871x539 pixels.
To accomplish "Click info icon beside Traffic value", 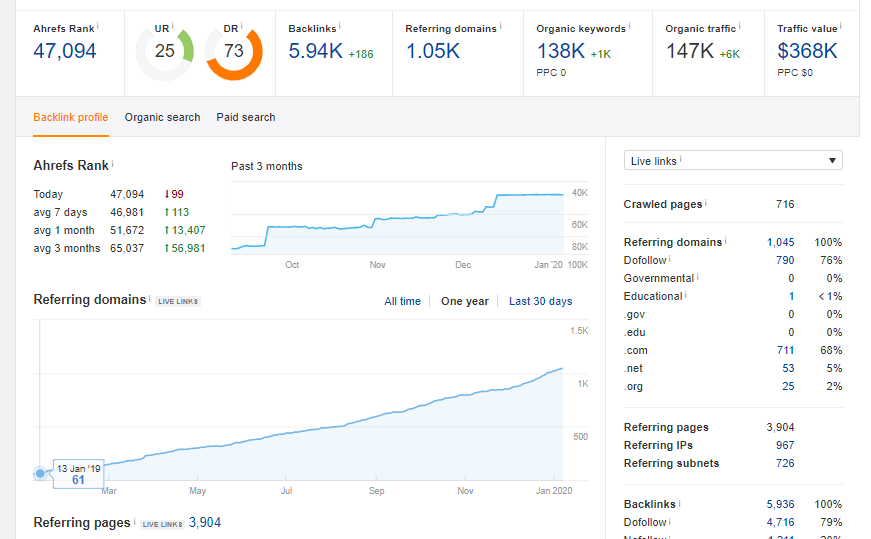I will 840,25.
